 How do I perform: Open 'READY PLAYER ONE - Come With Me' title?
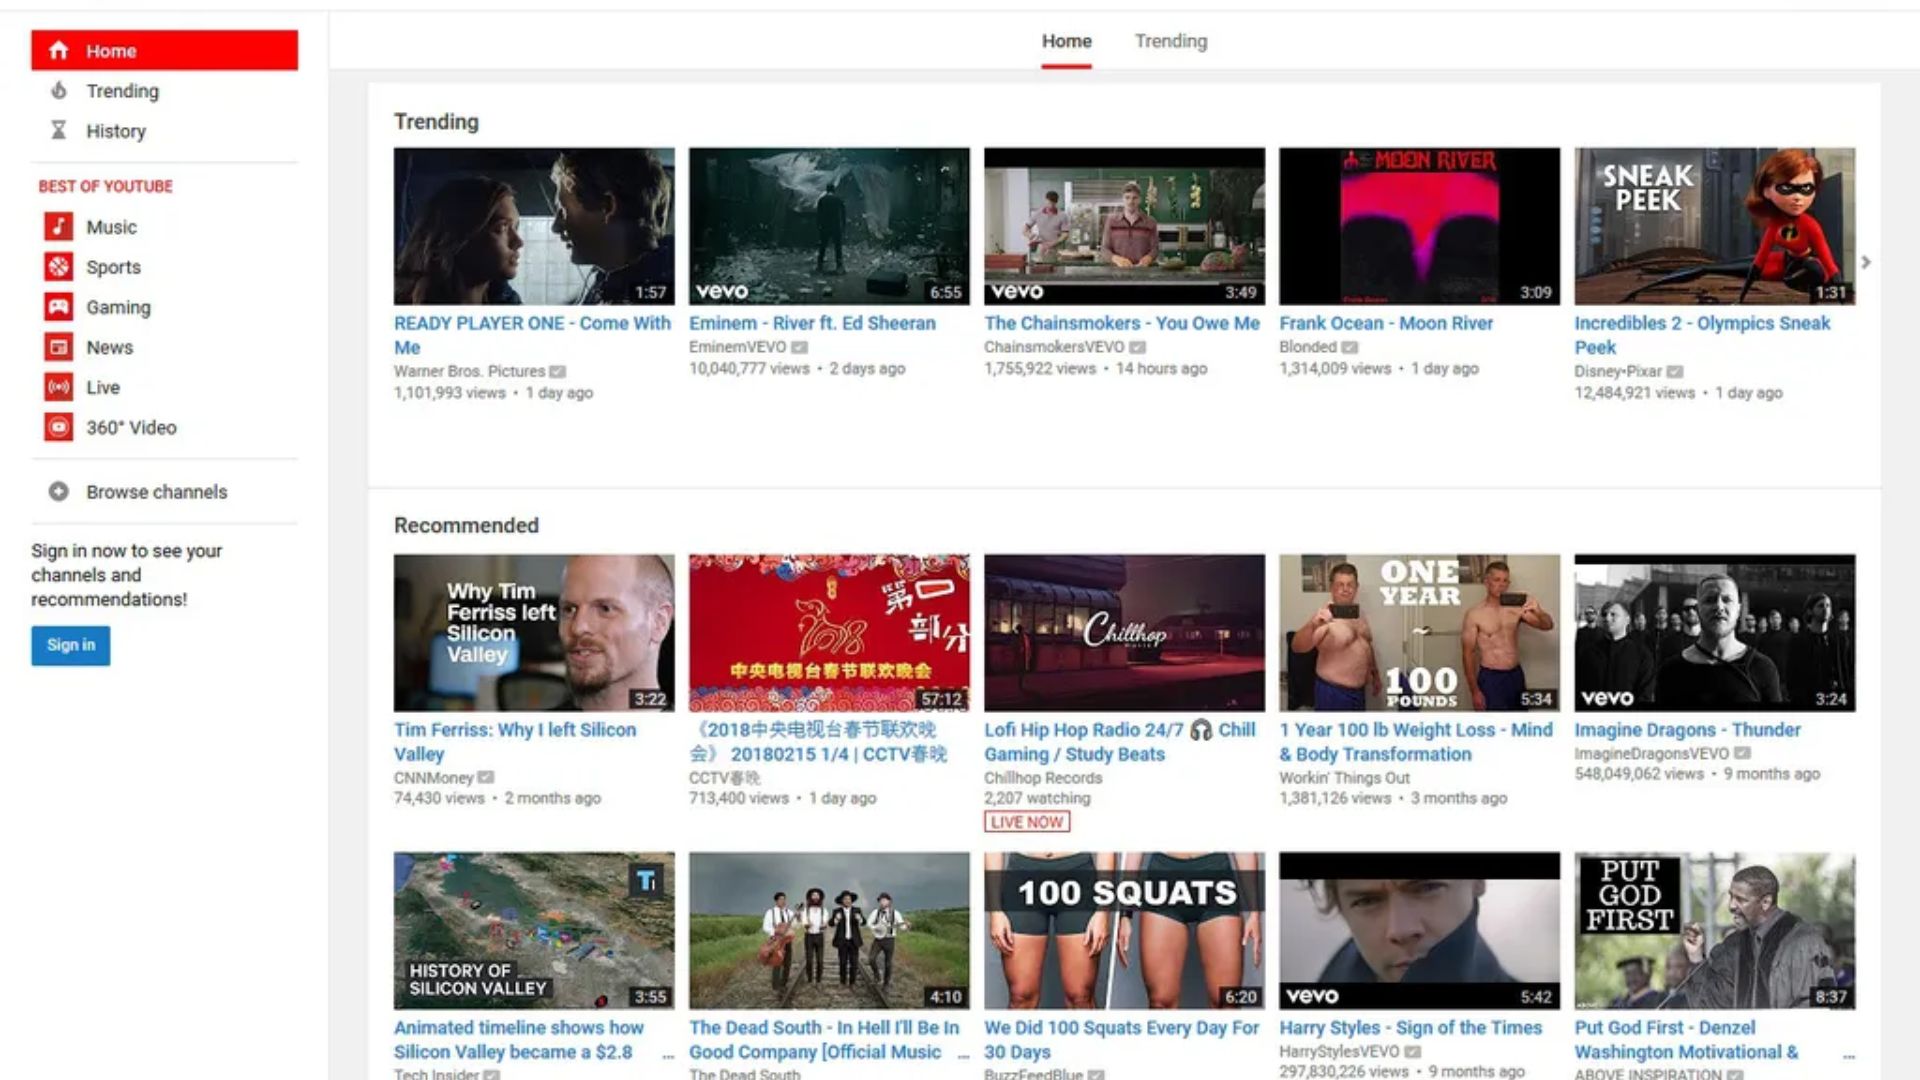click(532, 335)
